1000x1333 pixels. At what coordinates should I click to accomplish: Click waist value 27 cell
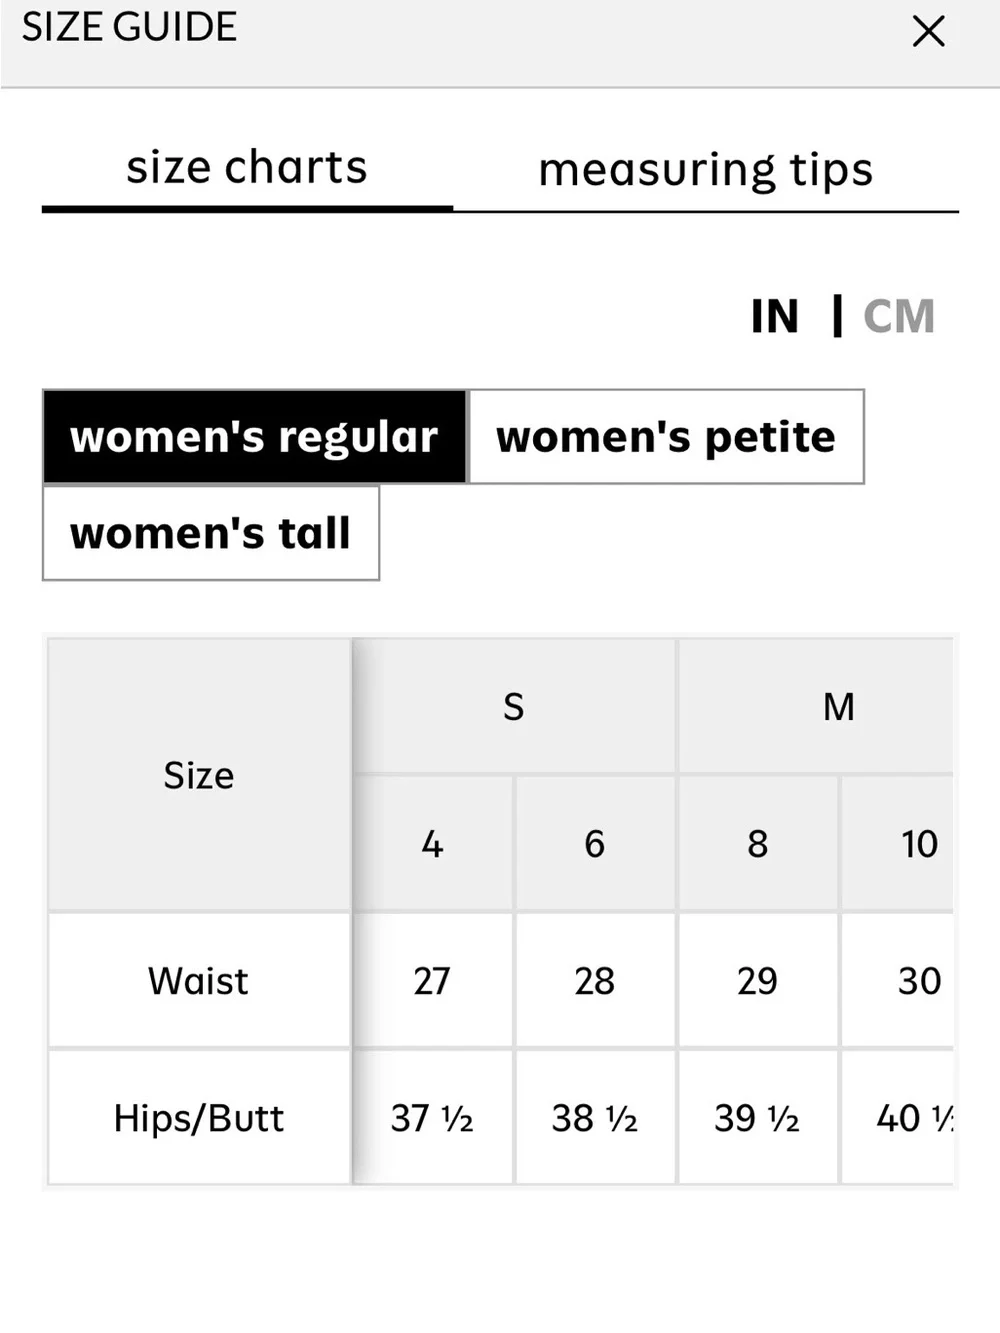click(432, 980)
